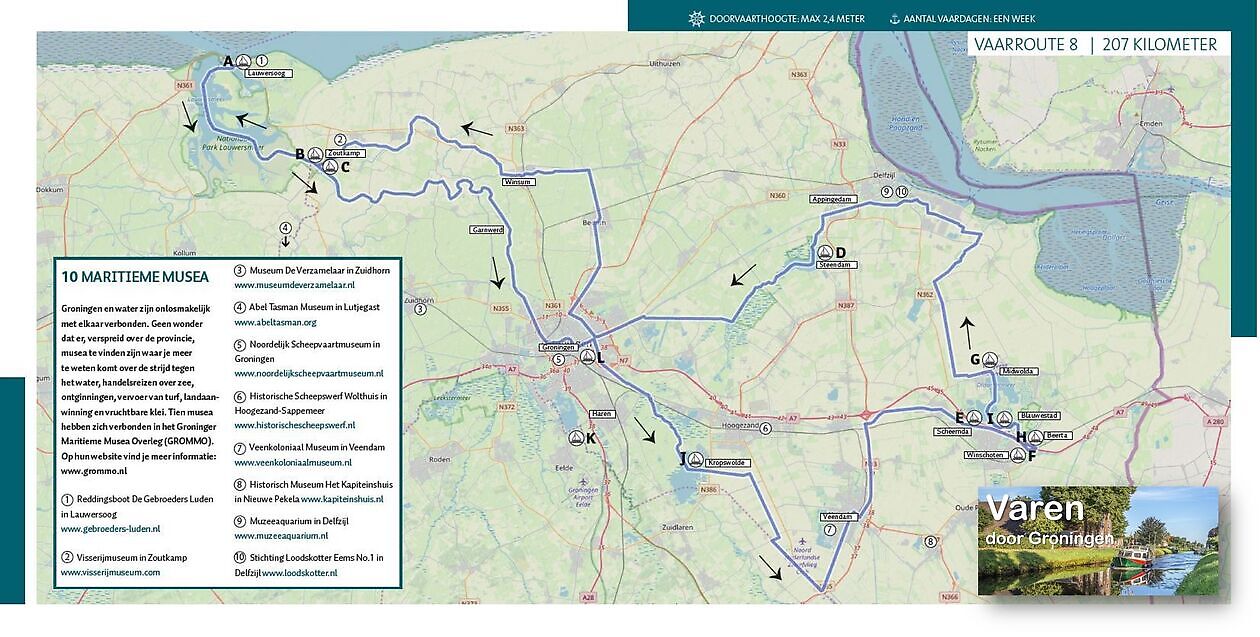Select the Winsum place label
Image resolution: width=1260 pixels, height=637 pixels.
(x=518, y=182)
